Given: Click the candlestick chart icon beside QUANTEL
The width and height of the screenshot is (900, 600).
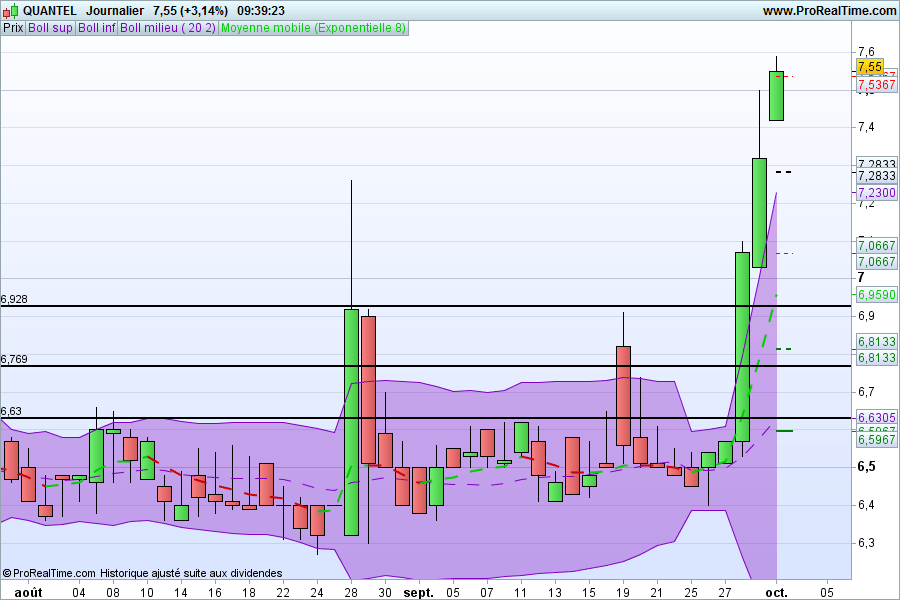Looking at the screenshot, I should [10, 11].
